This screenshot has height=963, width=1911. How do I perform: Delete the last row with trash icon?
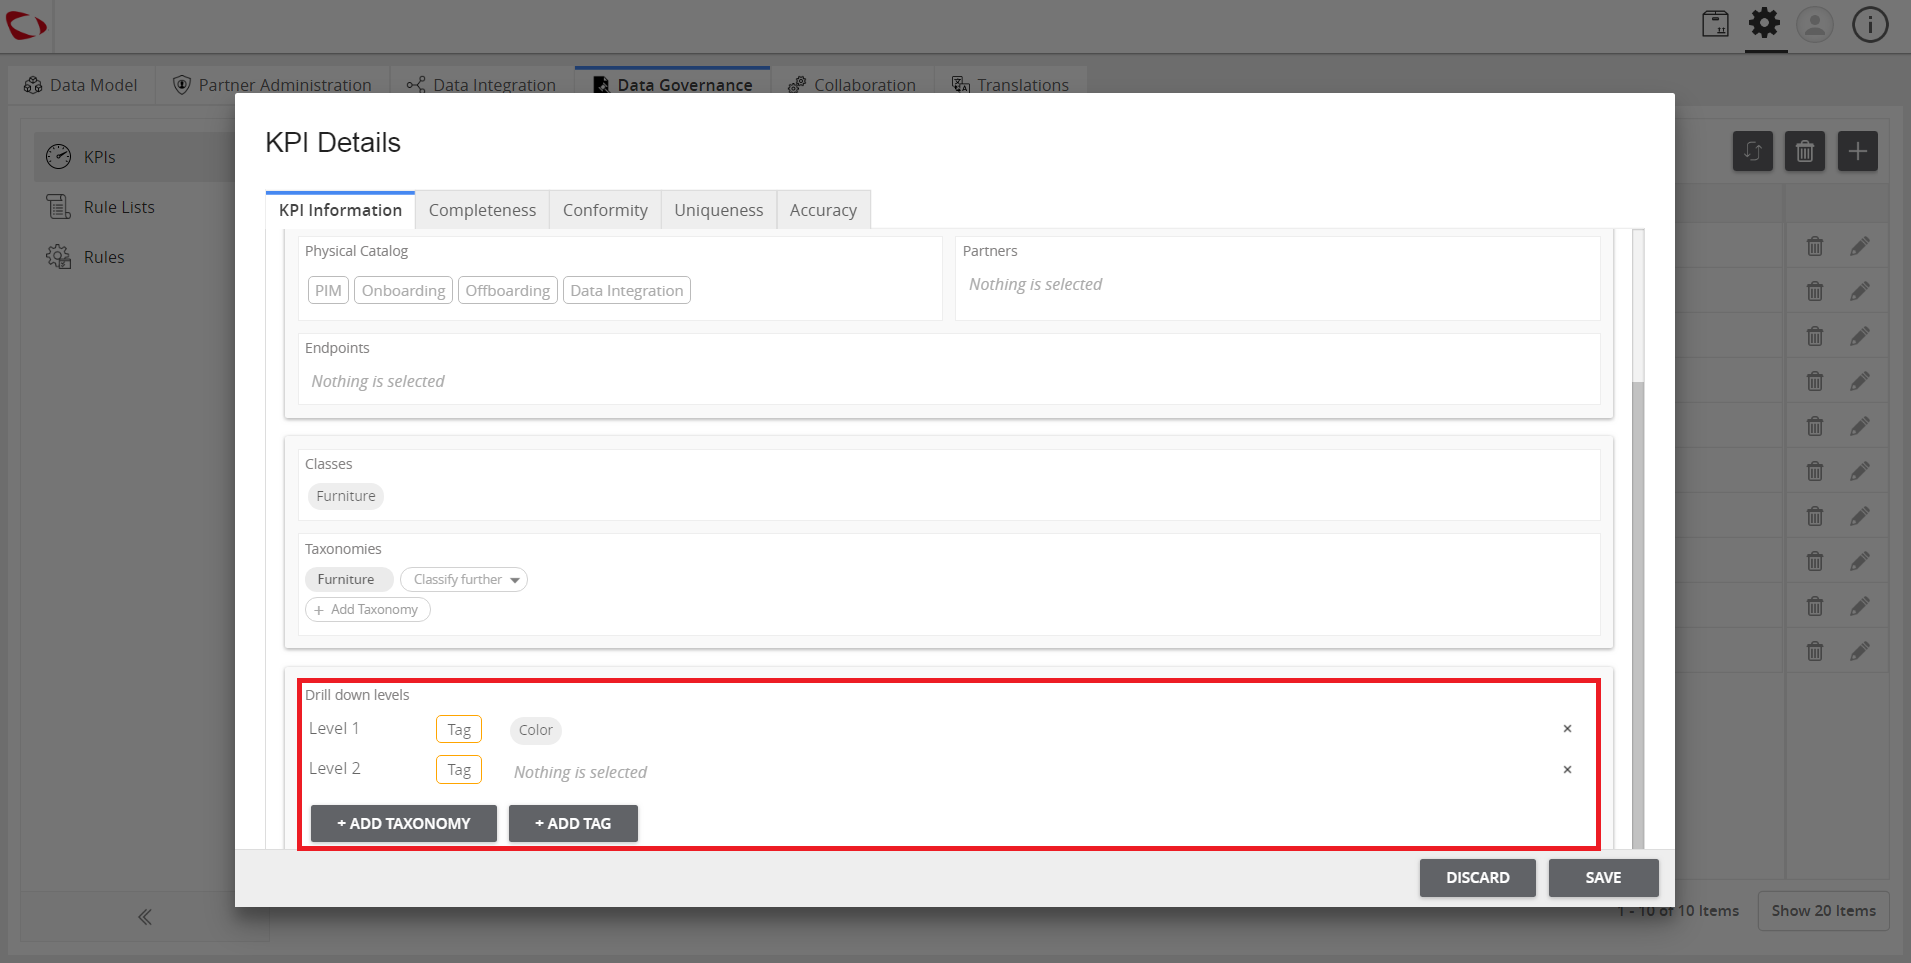[1815, 651]
